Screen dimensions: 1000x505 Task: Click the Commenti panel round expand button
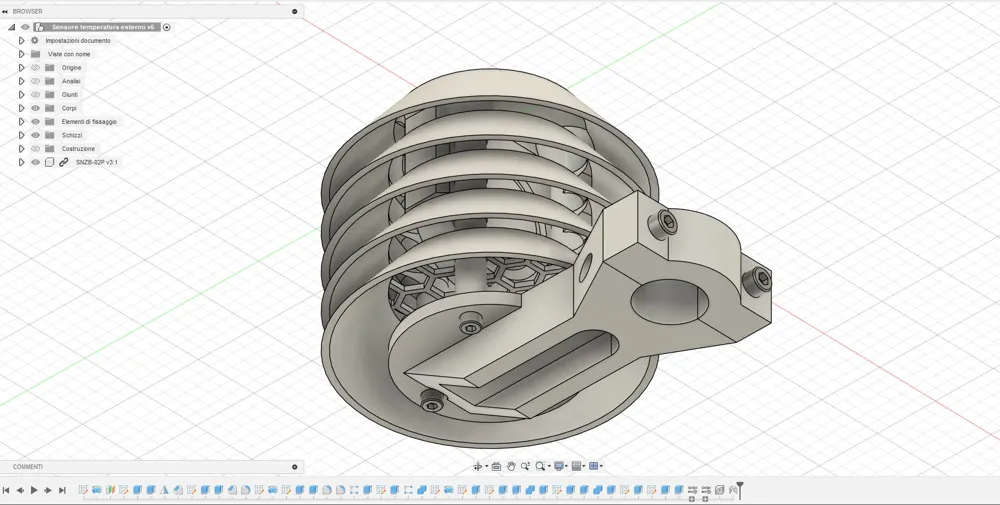tap(295, 467)
